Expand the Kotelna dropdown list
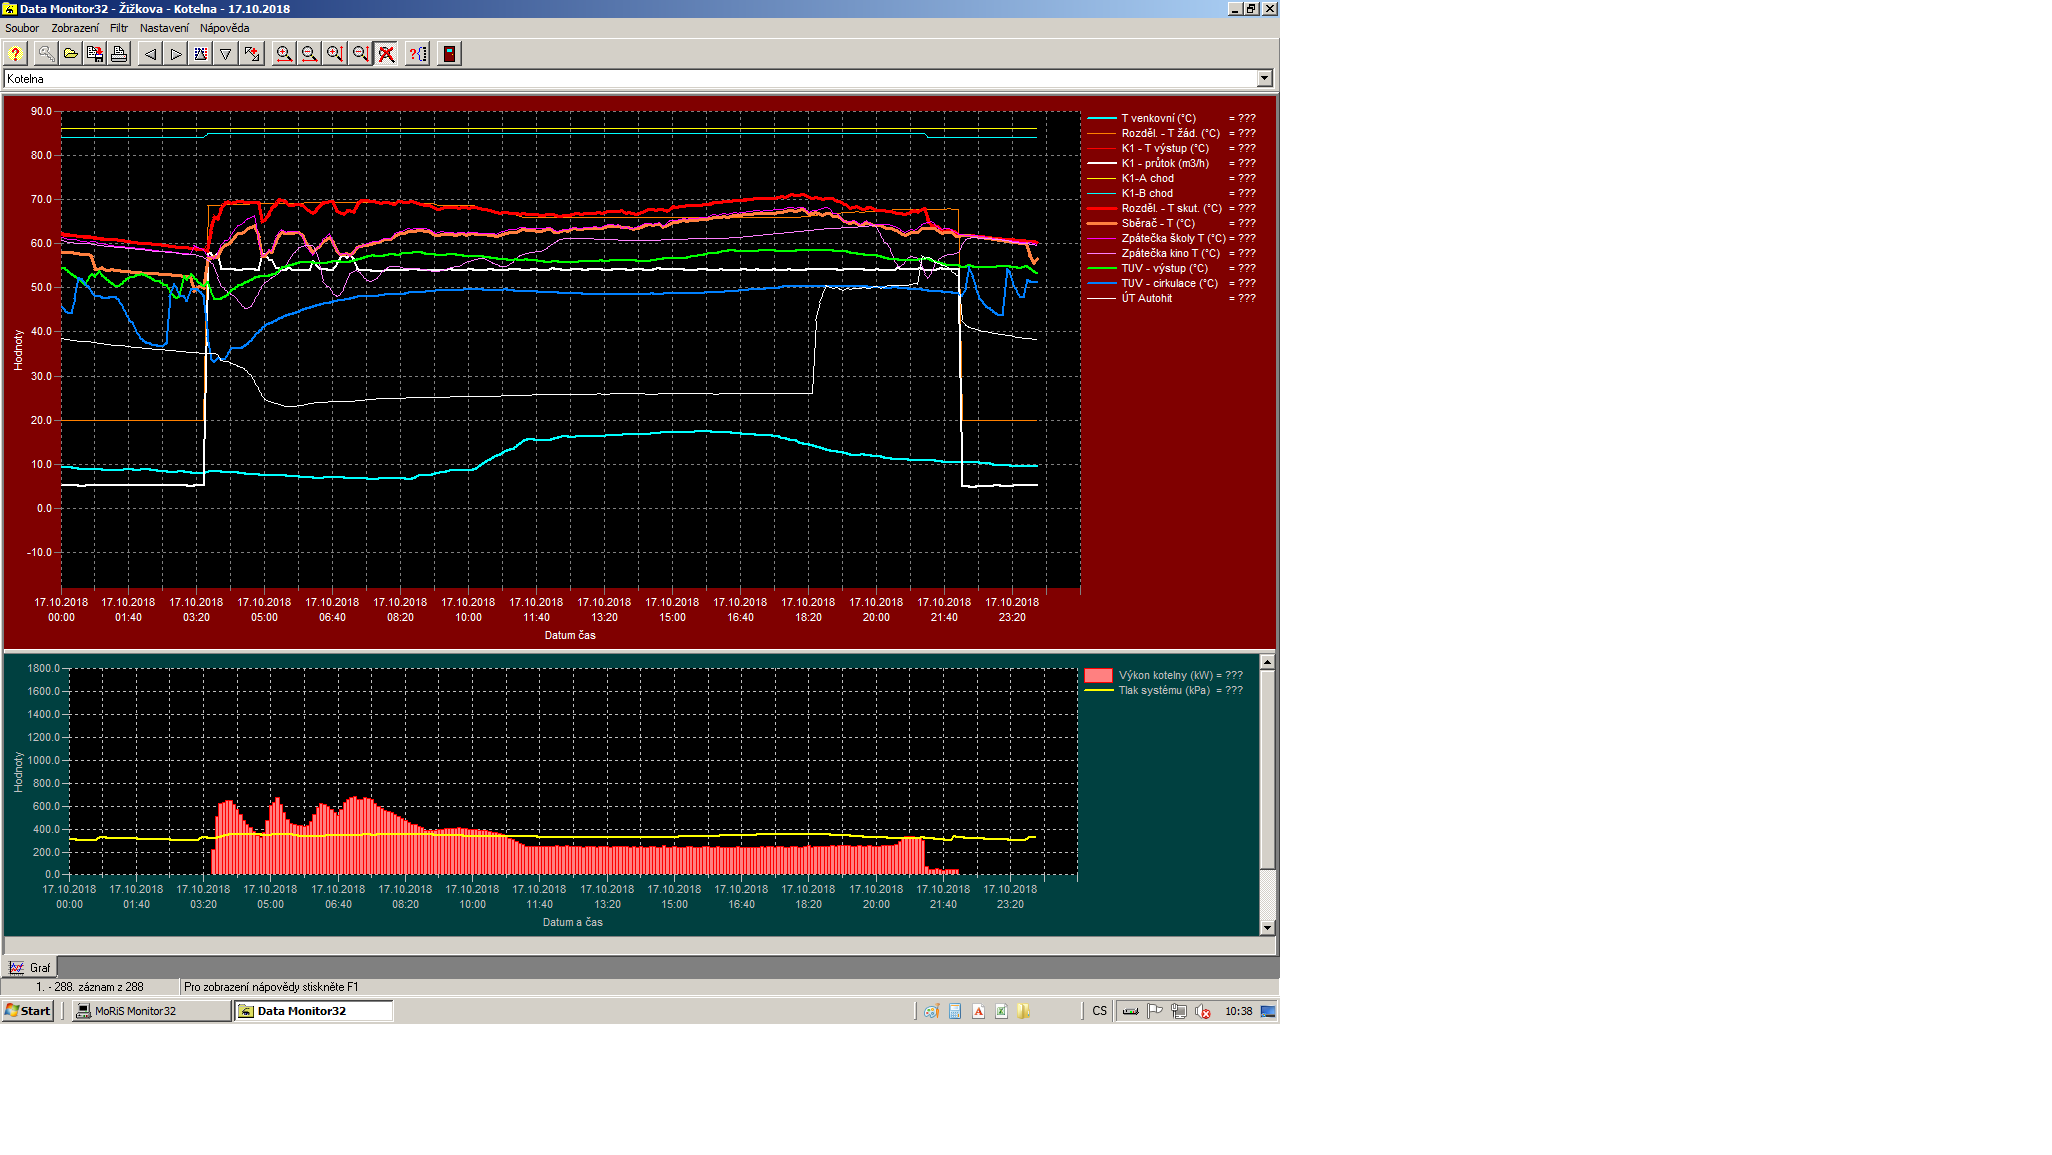Image resolution: width=2052 pixels, height=1155 pixels. [x=1264, y=78]
